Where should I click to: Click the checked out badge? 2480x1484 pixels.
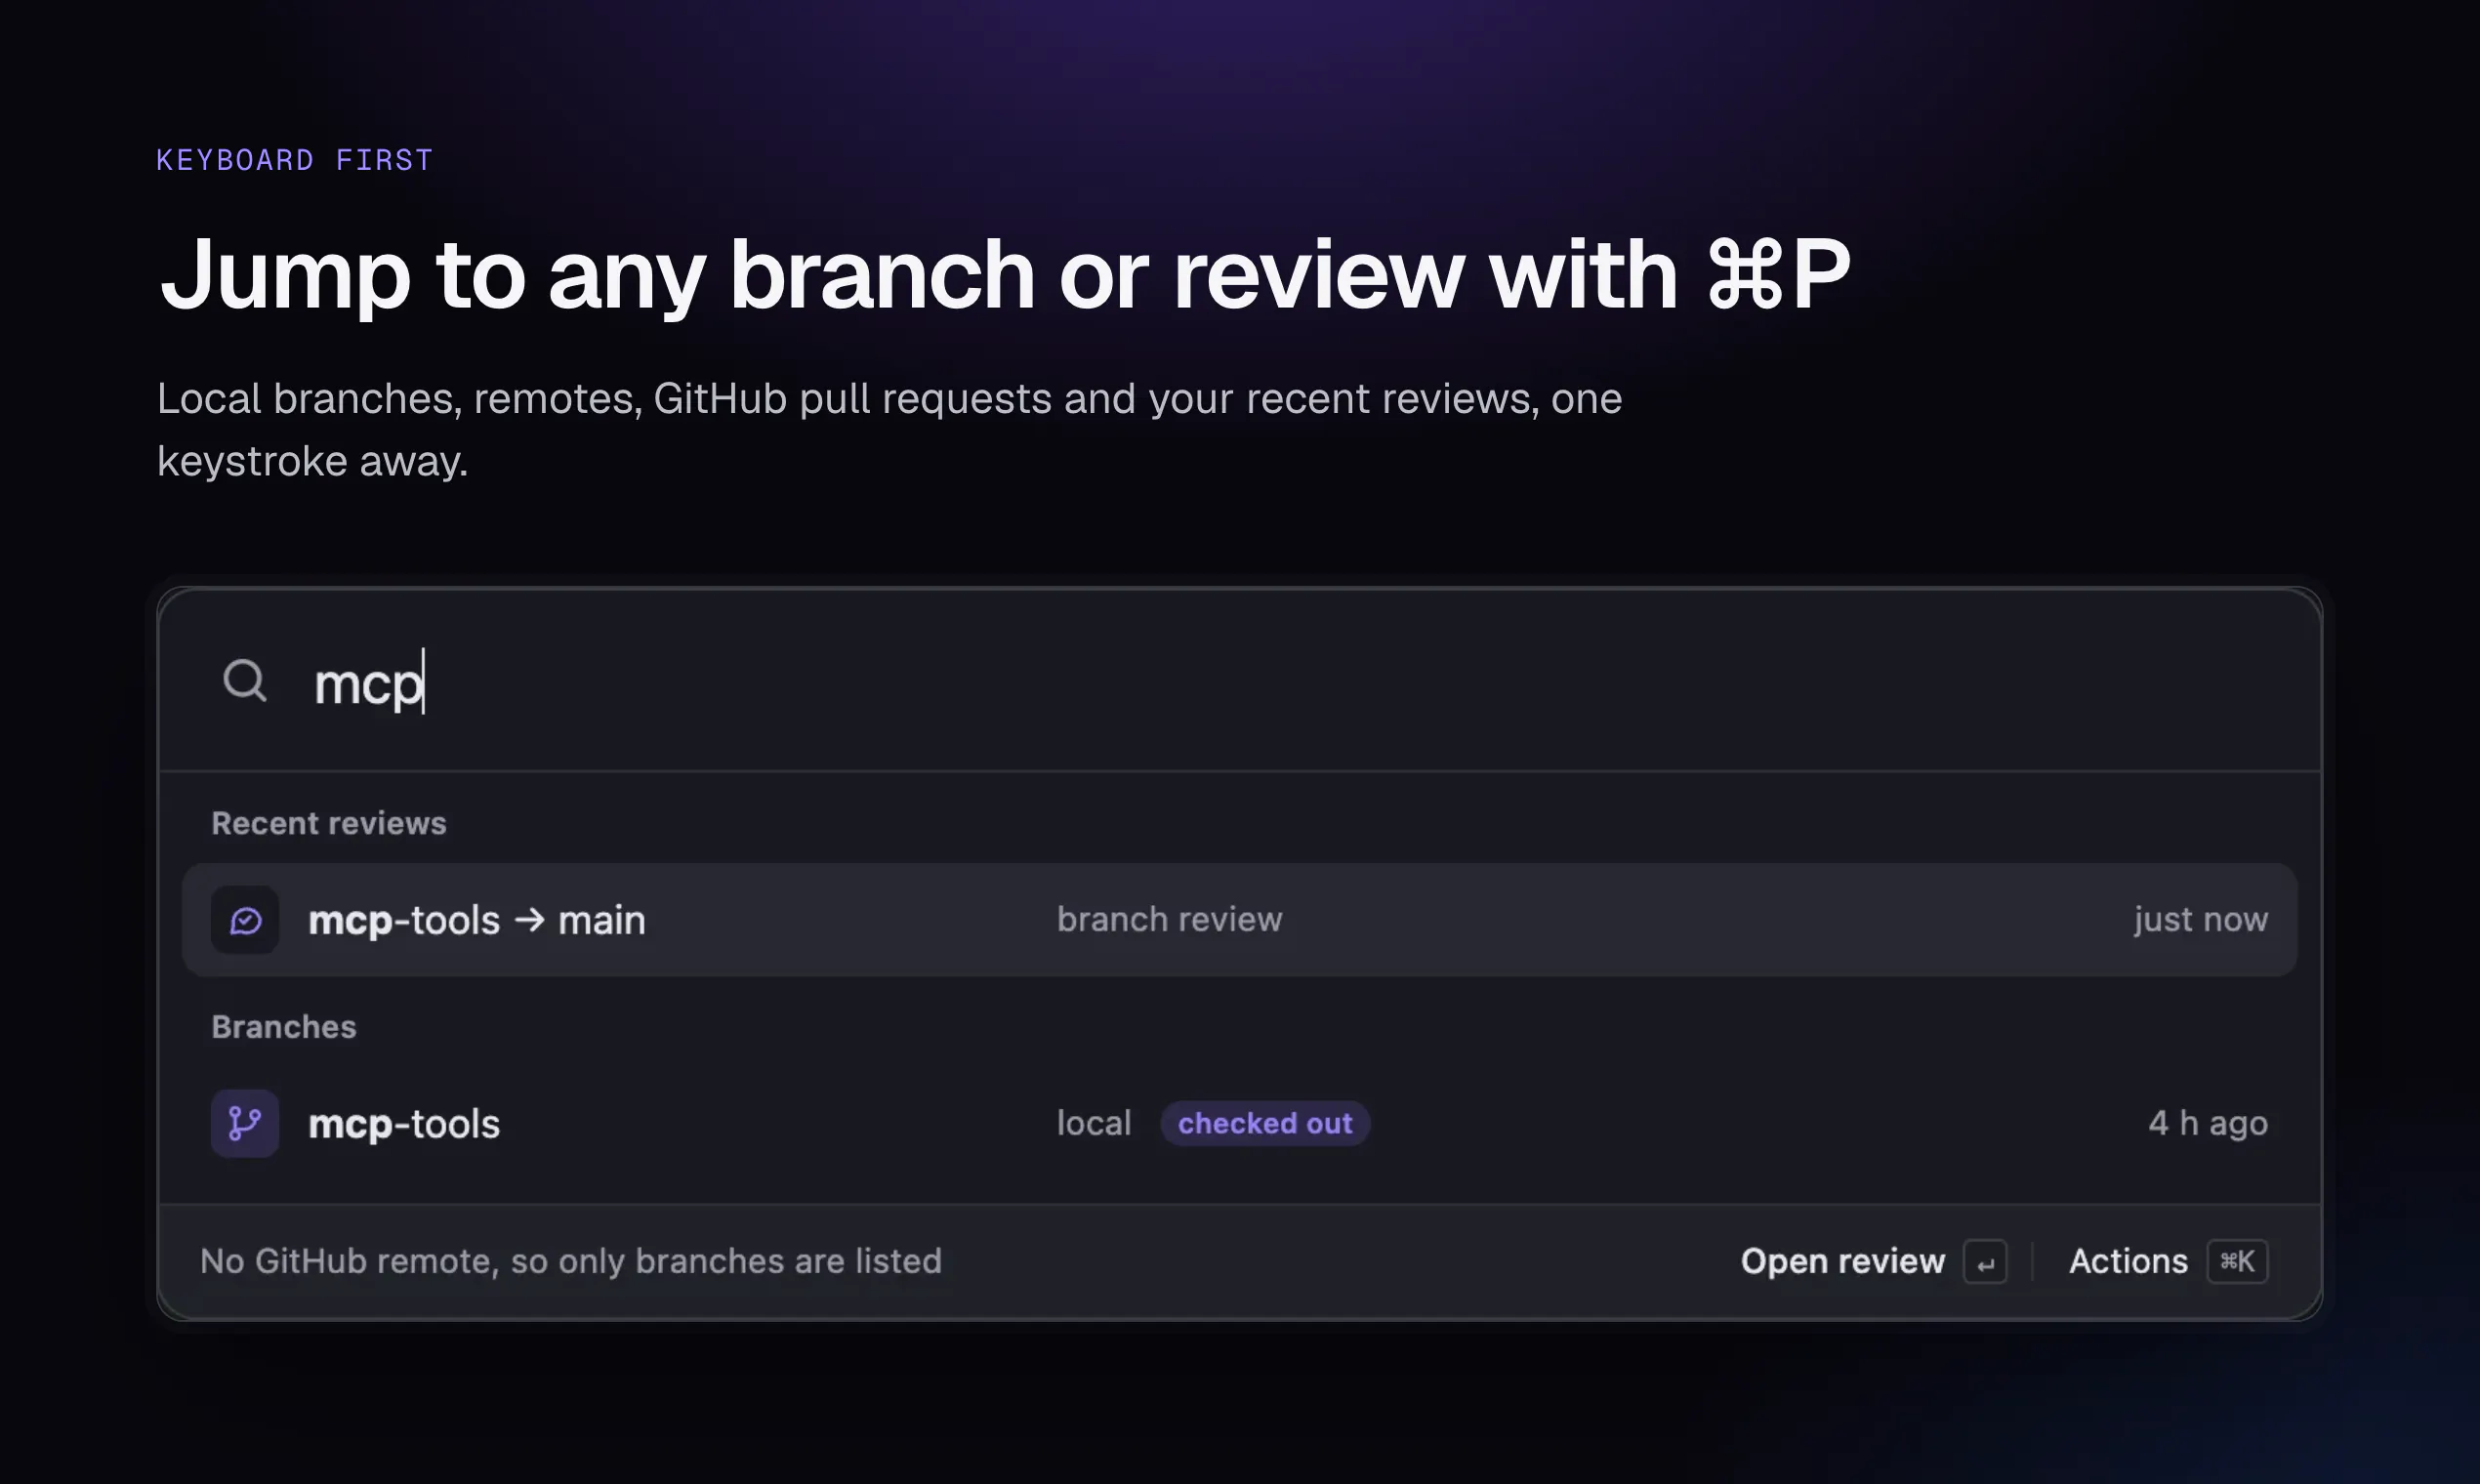click(x=1265, y=1123)
